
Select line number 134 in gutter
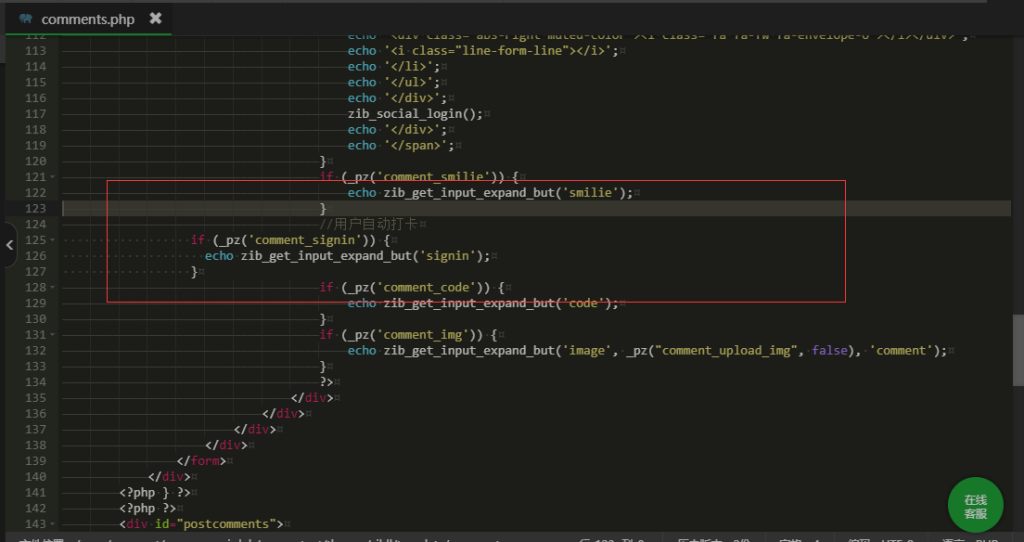tap(34, 381)
